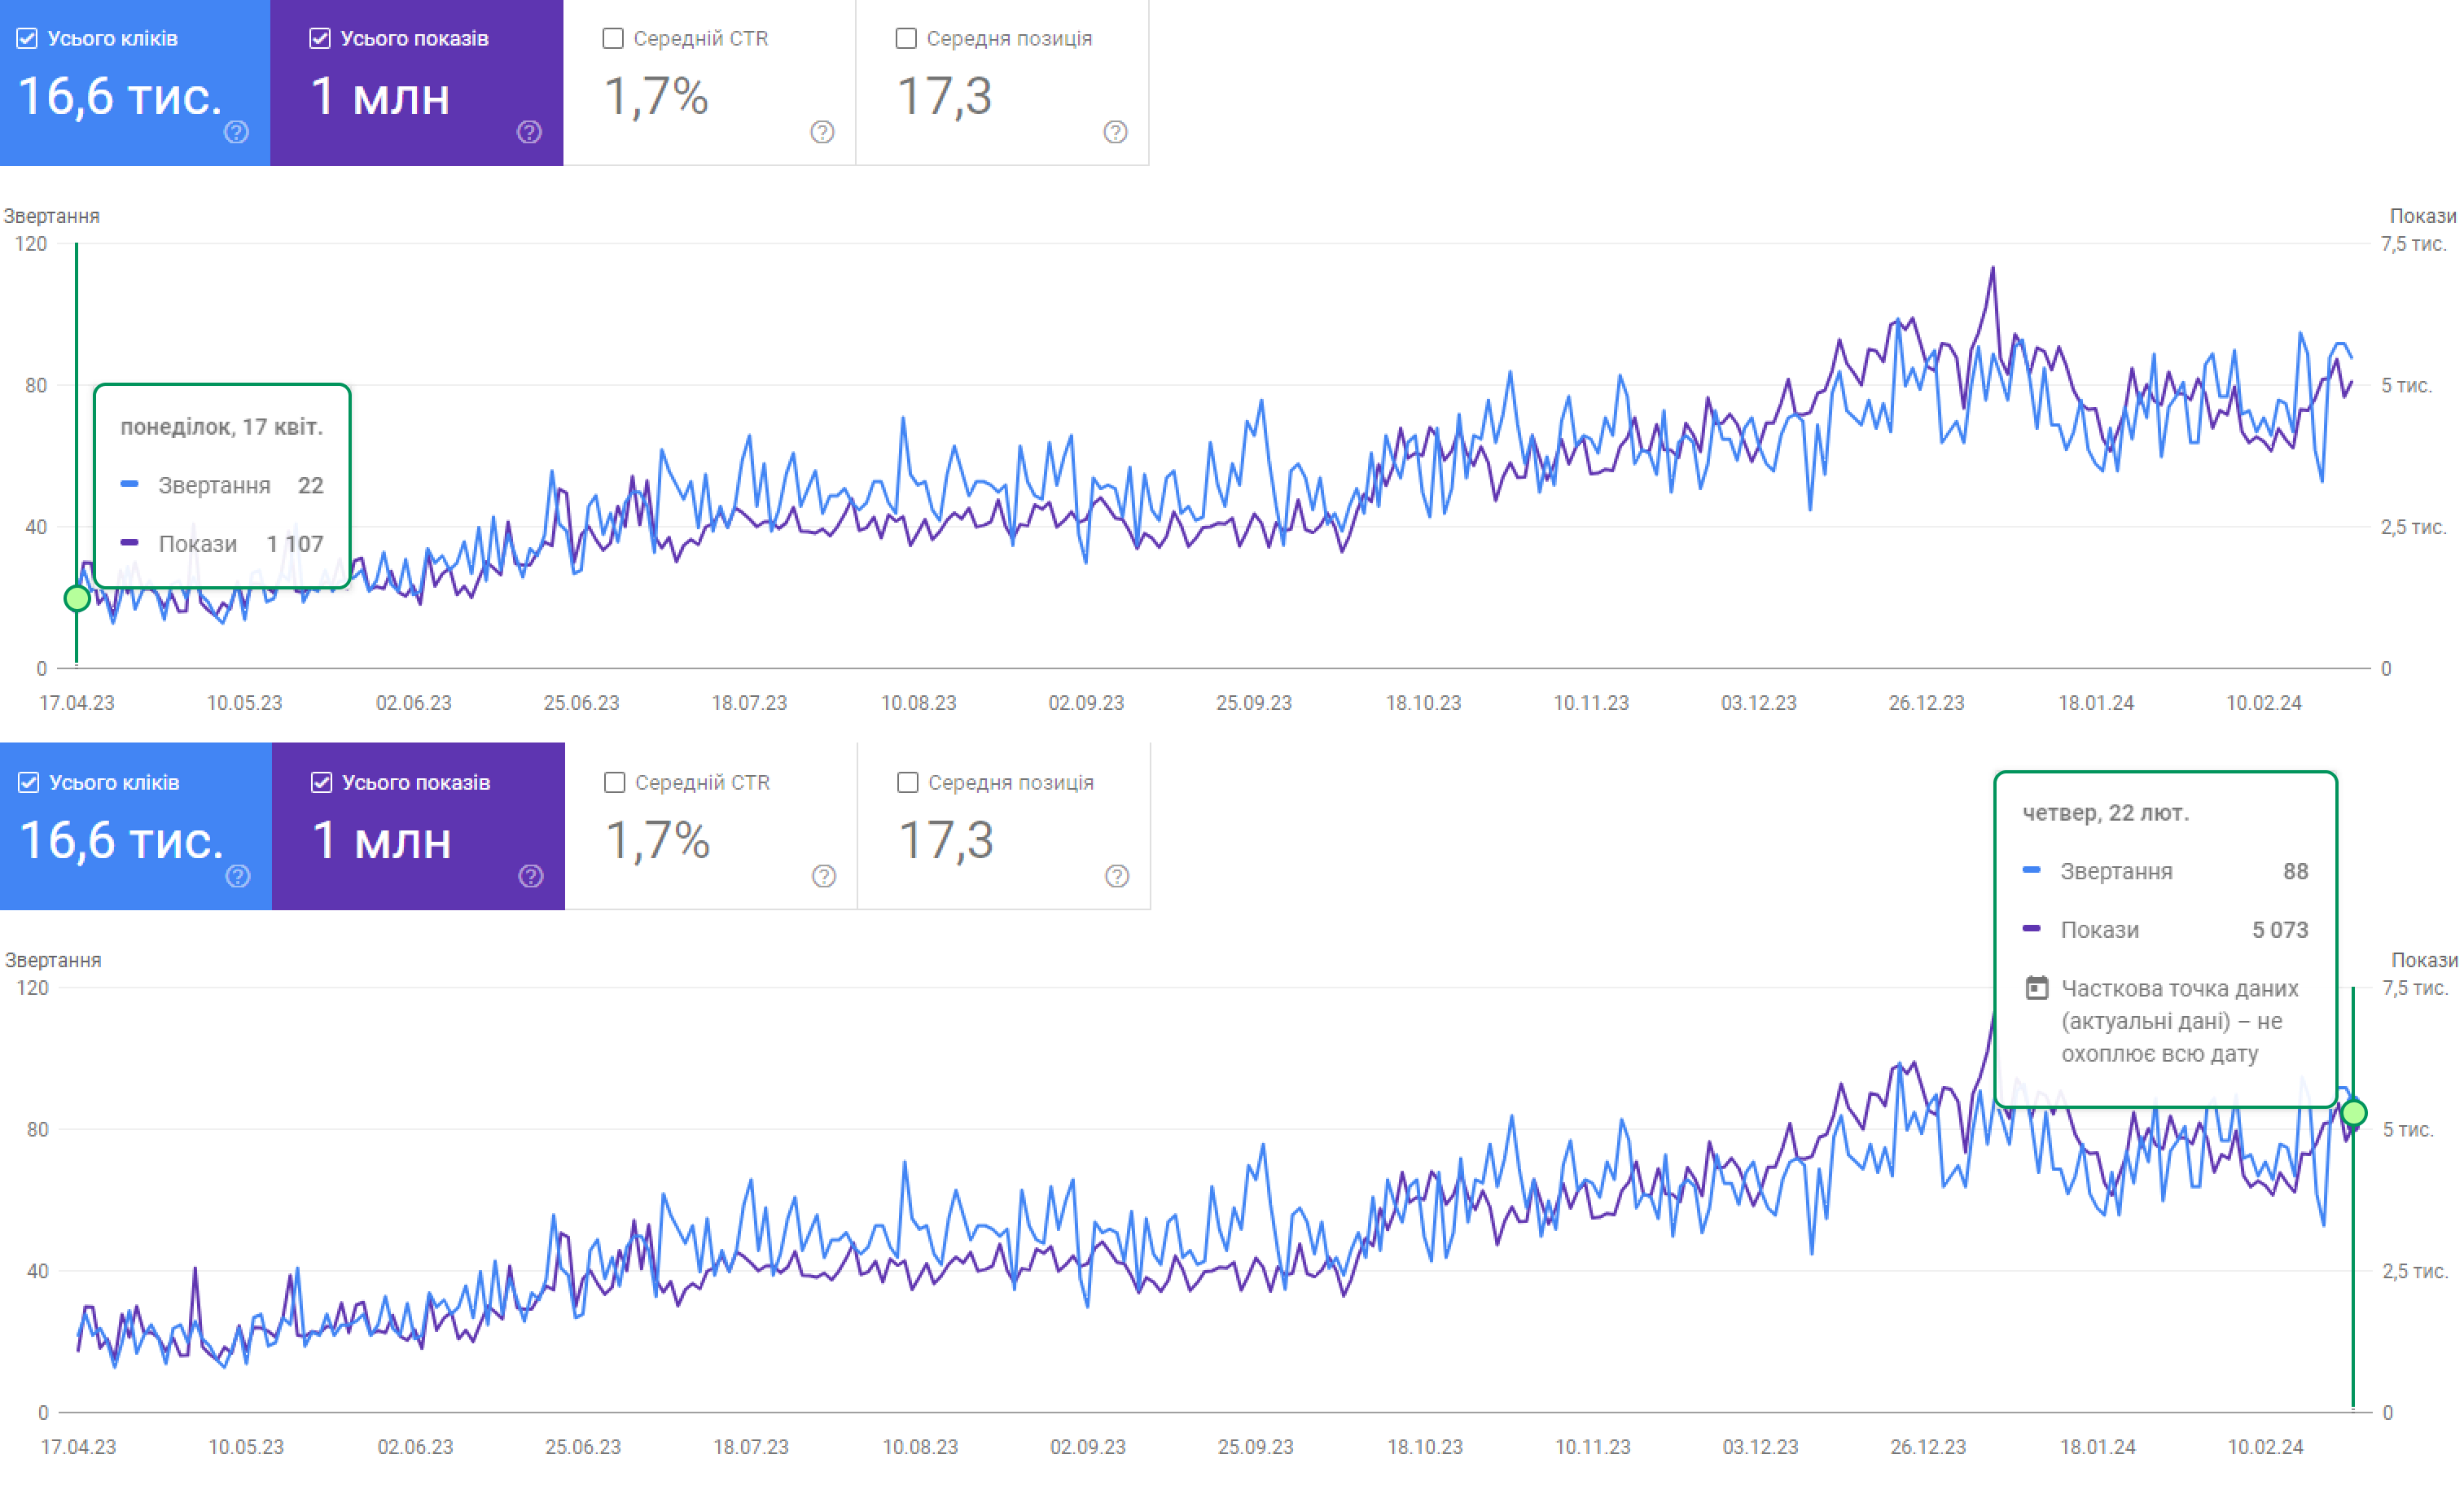Click help icon on top Середня позиція card

1115,132
